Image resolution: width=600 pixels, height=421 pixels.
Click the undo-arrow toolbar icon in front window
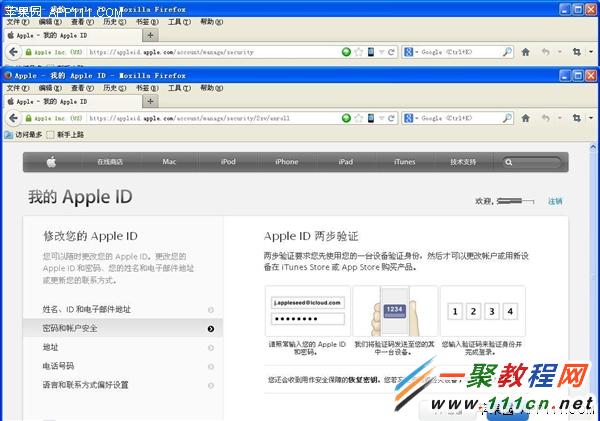point(546,118)
